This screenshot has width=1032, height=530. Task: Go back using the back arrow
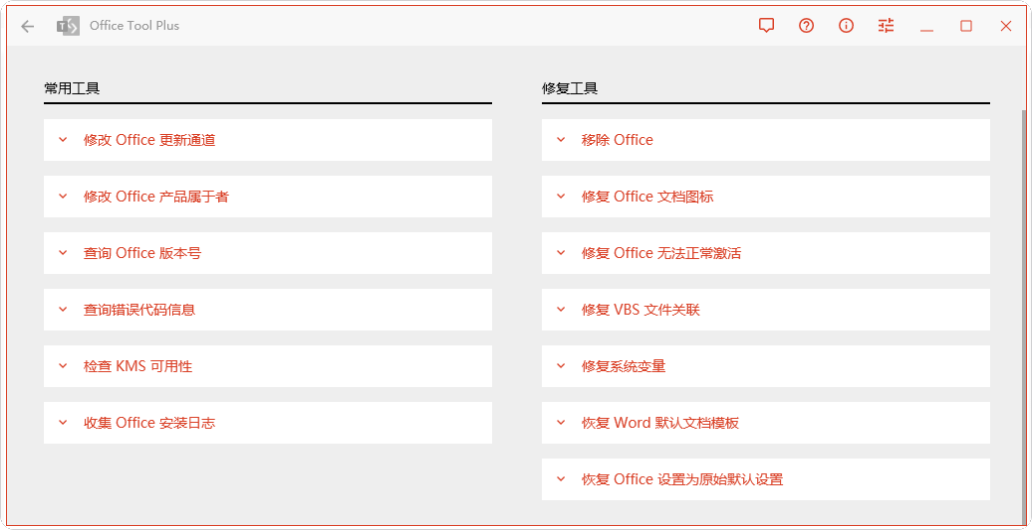click(27, 26)
